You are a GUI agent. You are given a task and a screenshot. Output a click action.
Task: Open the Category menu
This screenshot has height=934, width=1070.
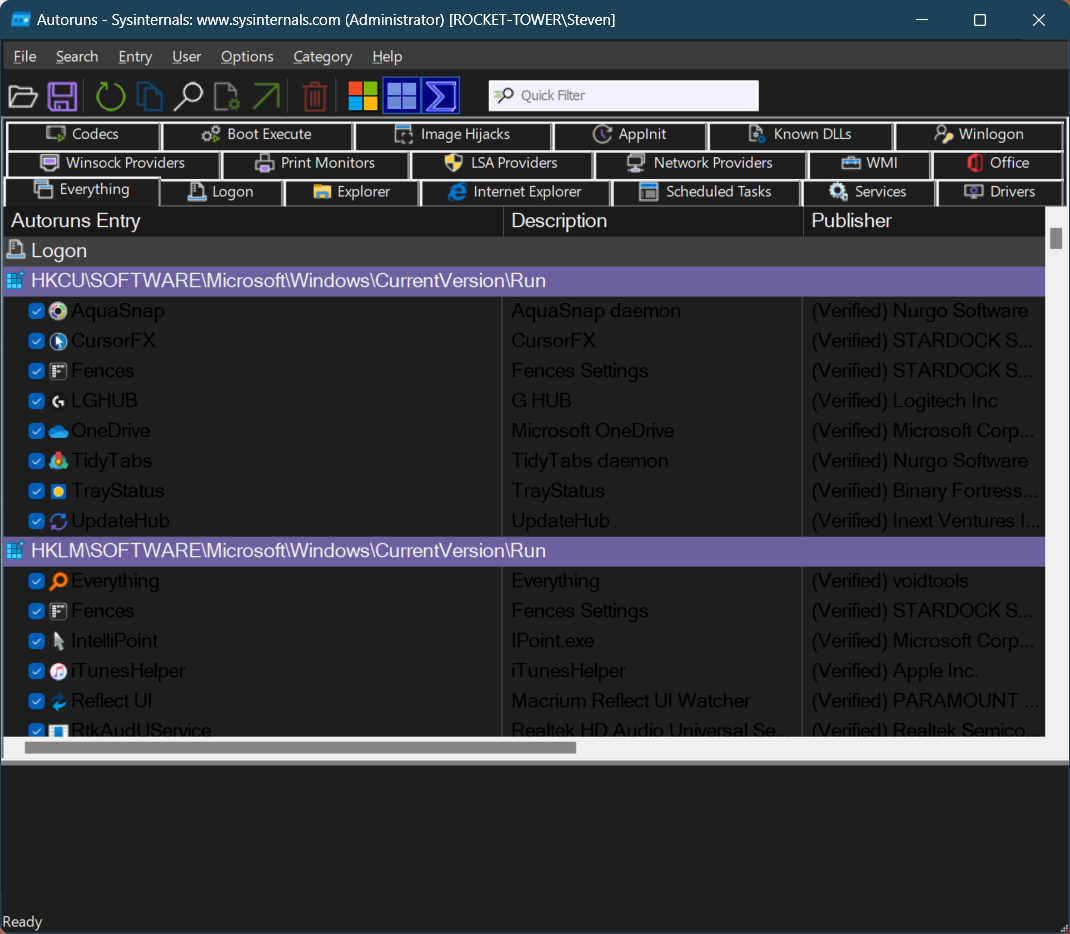[323, 57]
